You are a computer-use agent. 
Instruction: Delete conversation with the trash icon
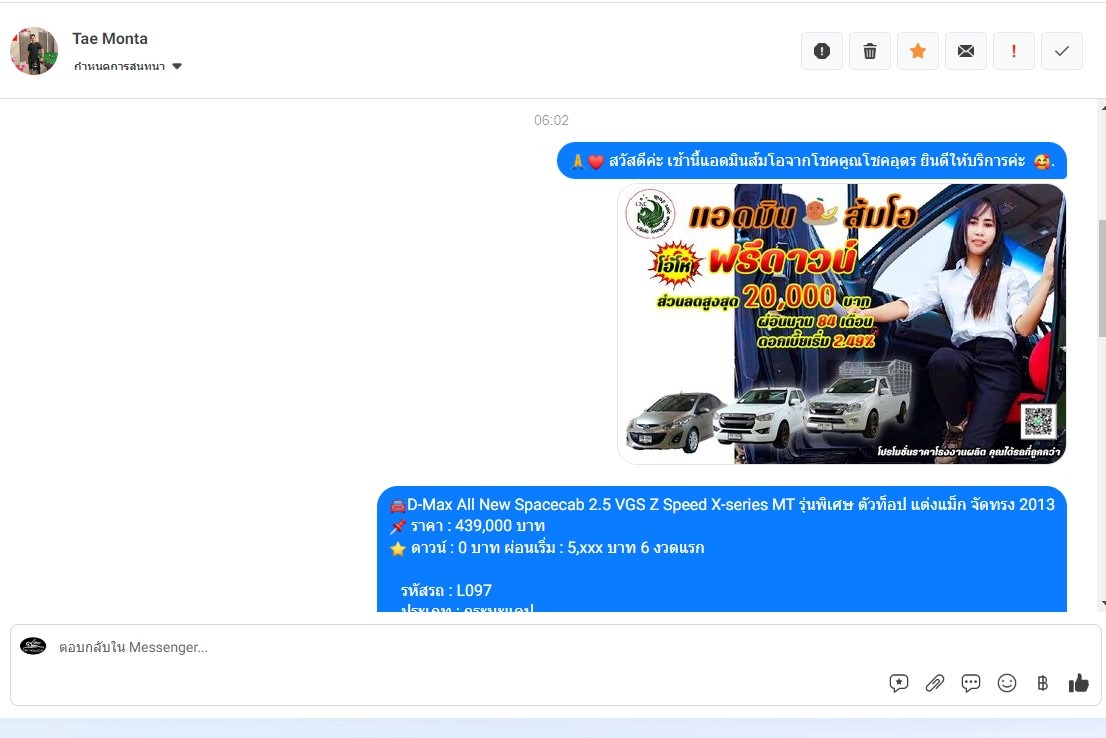(870, 51)
